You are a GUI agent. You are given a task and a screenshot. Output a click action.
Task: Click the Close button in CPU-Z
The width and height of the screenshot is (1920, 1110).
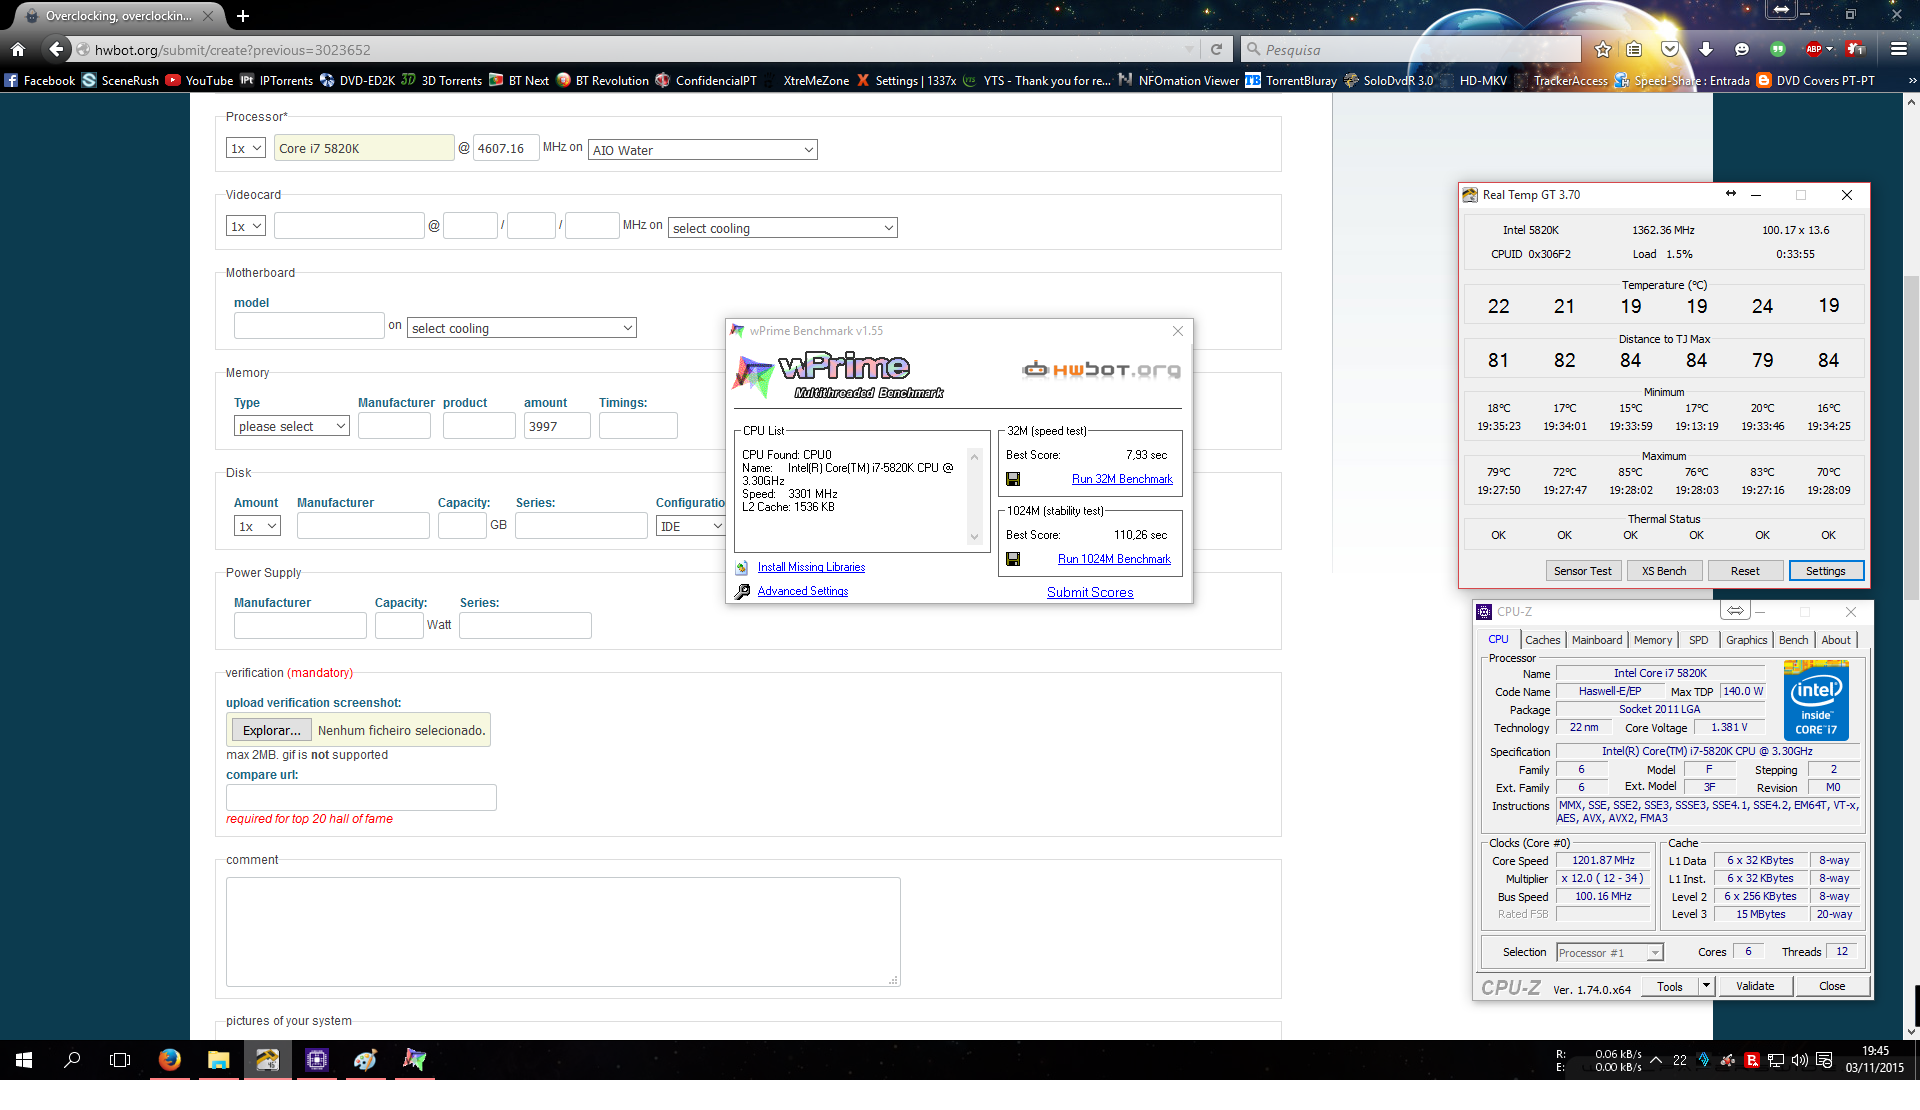(x=1832, y=986)
